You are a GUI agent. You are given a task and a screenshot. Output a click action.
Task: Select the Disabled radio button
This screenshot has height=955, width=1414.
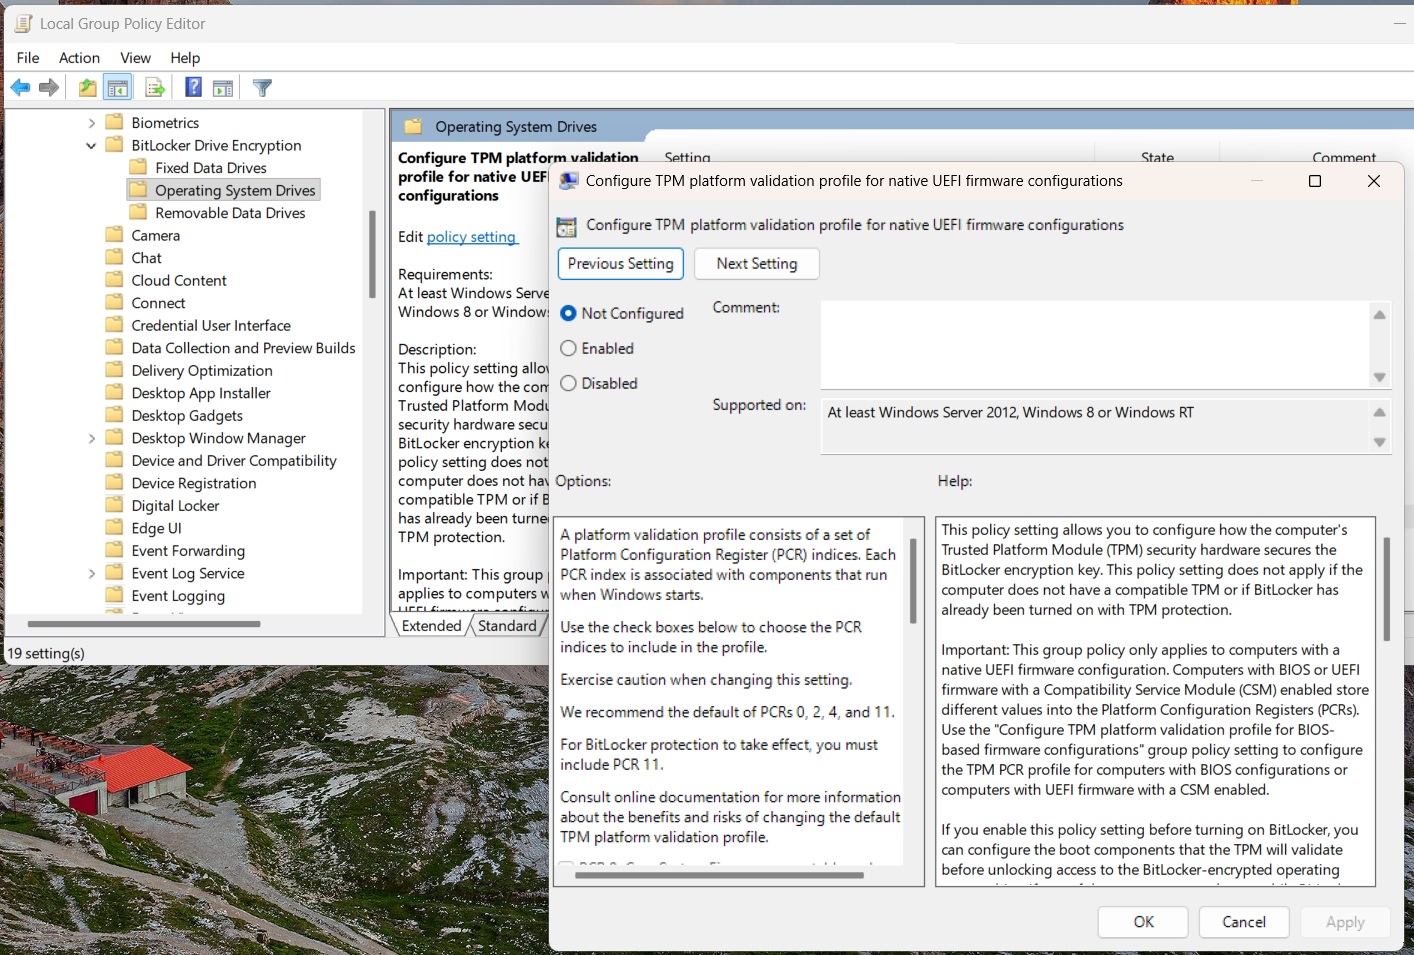tap(568, 383)
